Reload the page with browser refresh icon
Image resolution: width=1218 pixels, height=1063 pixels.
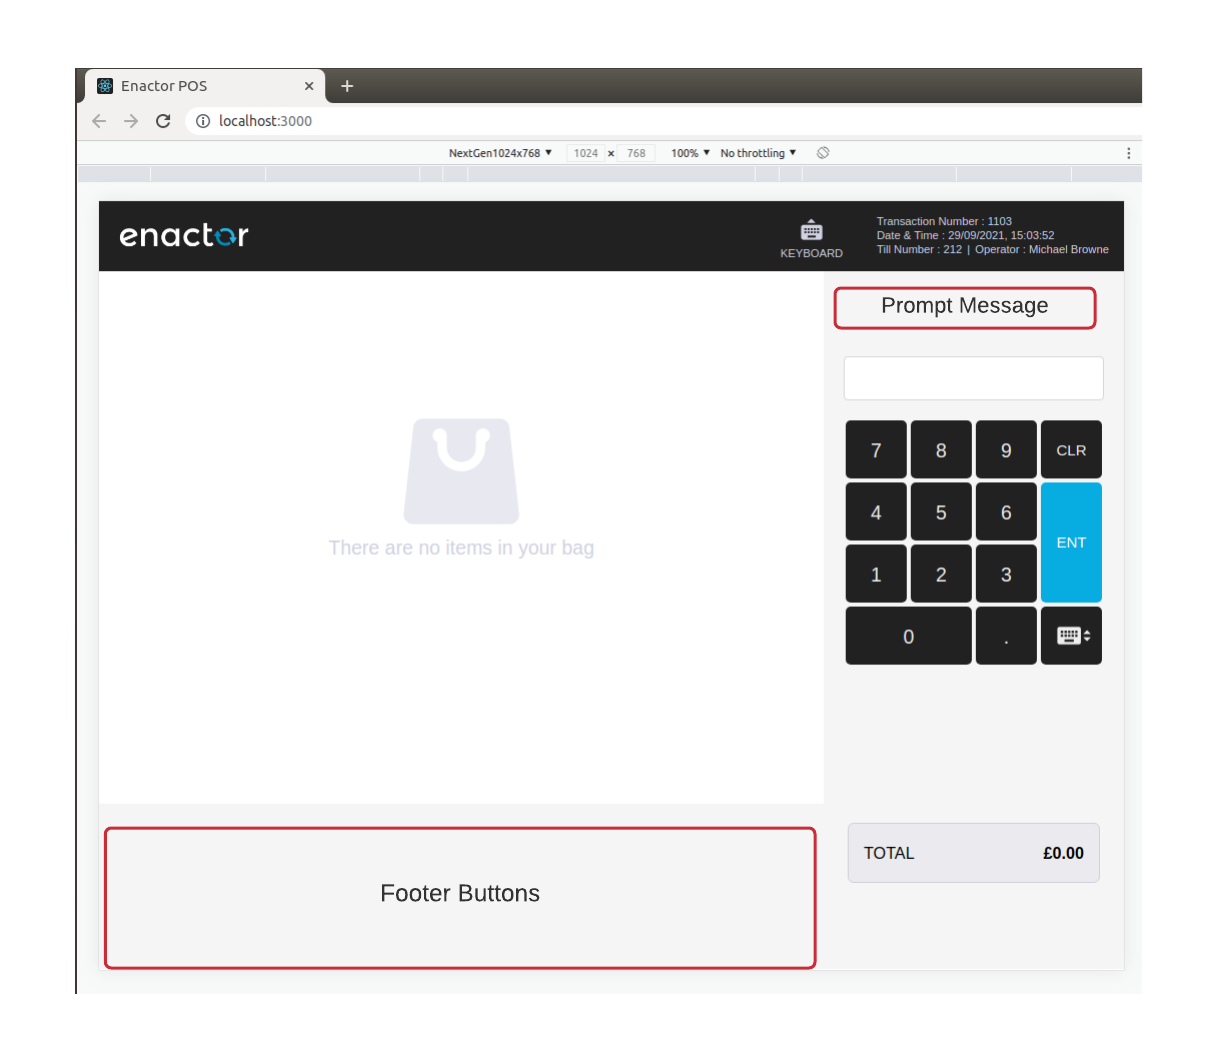point(163,121)
